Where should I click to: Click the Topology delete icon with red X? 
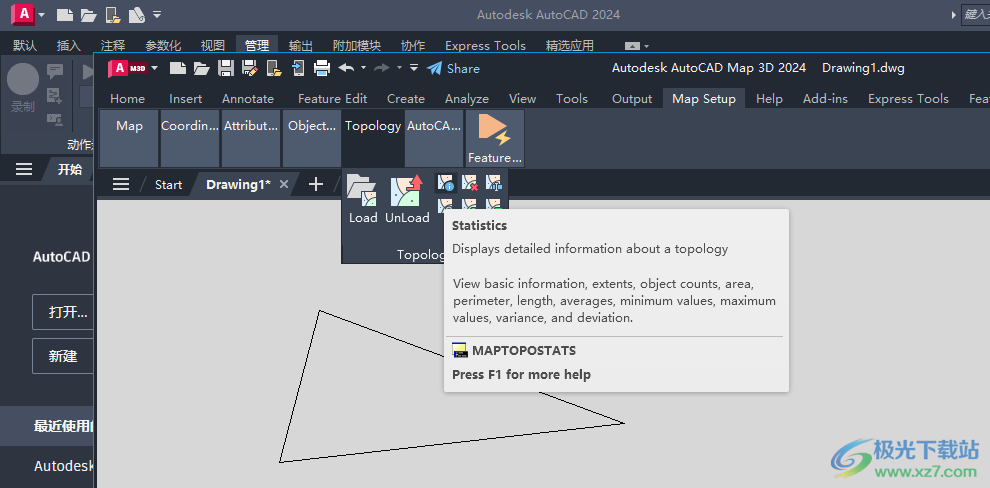[469, 183]
